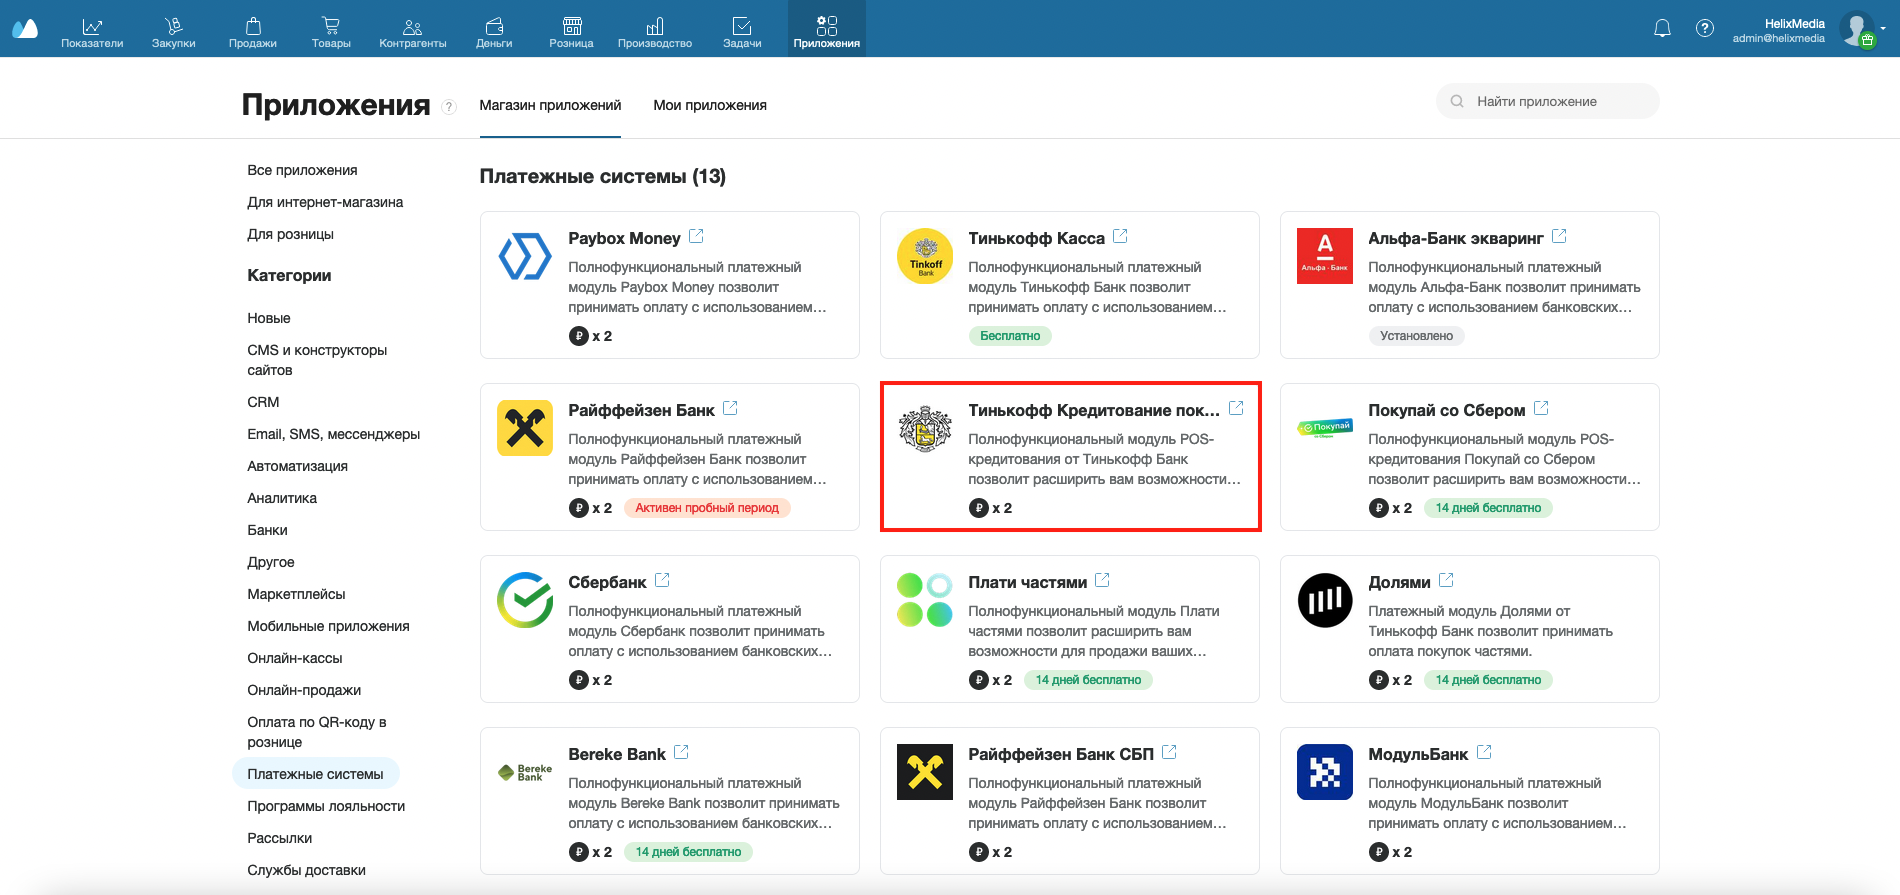
Task: Open the МодульБанк blue logo
Action: coord(1325,772)
